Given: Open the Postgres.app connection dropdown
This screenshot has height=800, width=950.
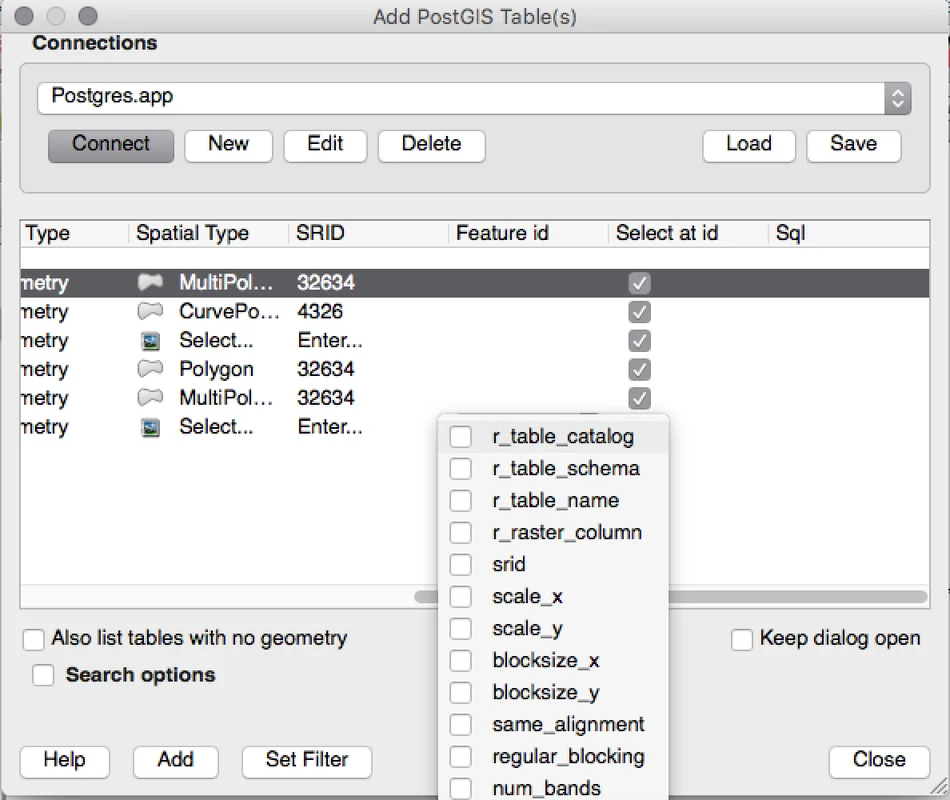Looking at the screenshot, I should (897, 98).
